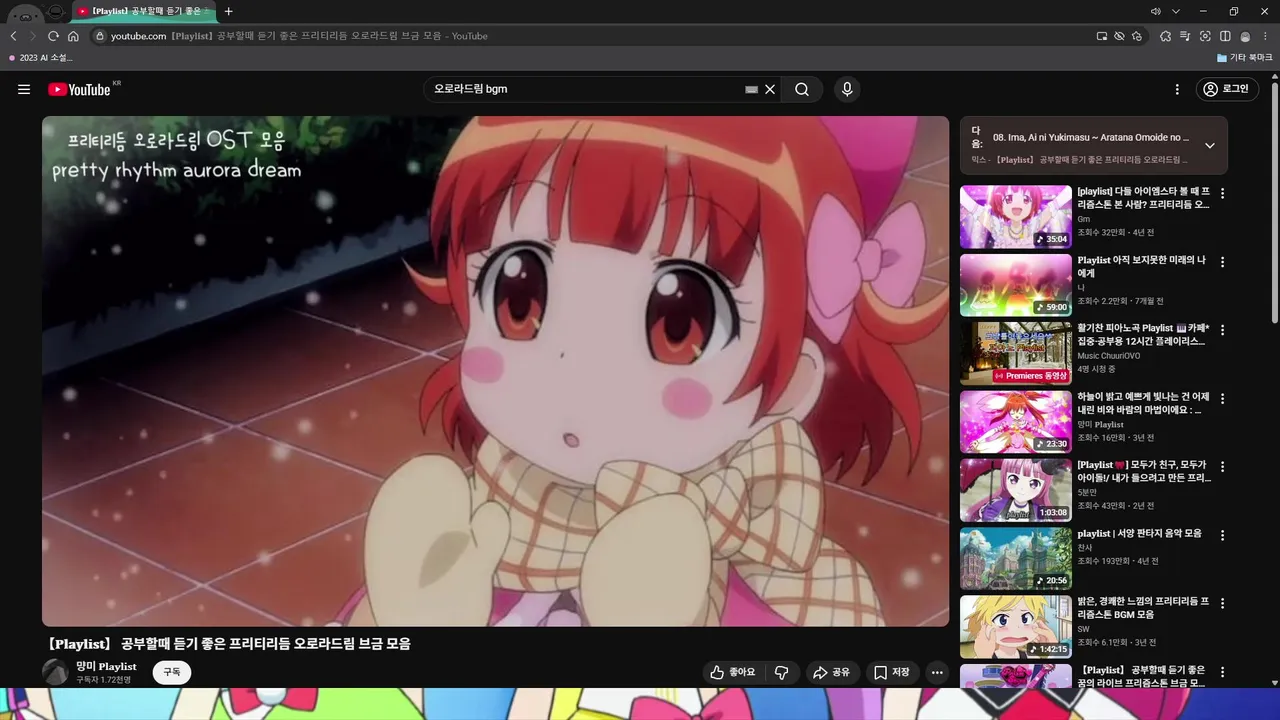Add page to bookmarks via star icon

[1138, 36]
